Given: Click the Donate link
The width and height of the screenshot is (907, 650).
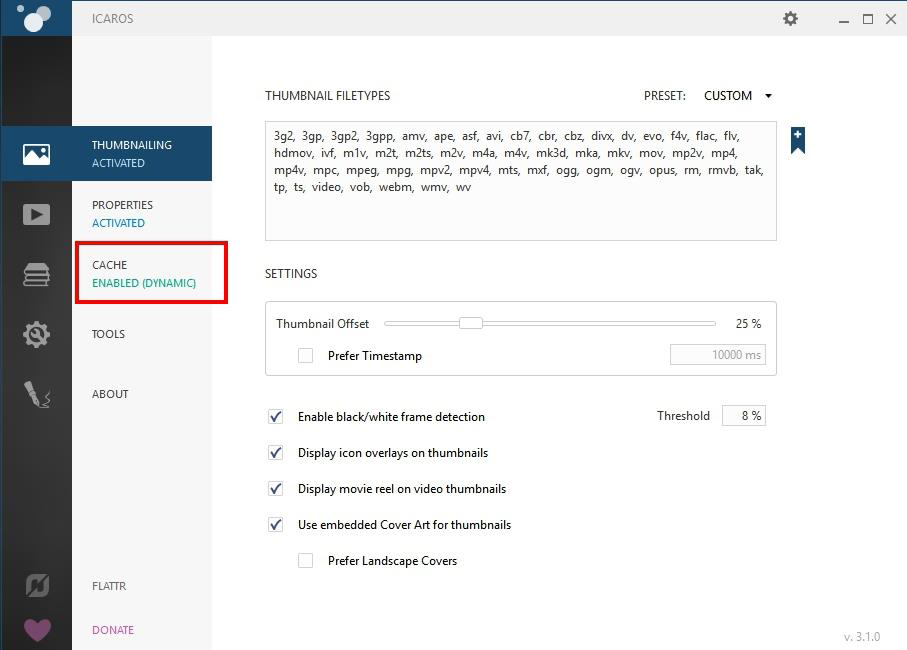Looking at the screenshot, I should tap(113, 630).
